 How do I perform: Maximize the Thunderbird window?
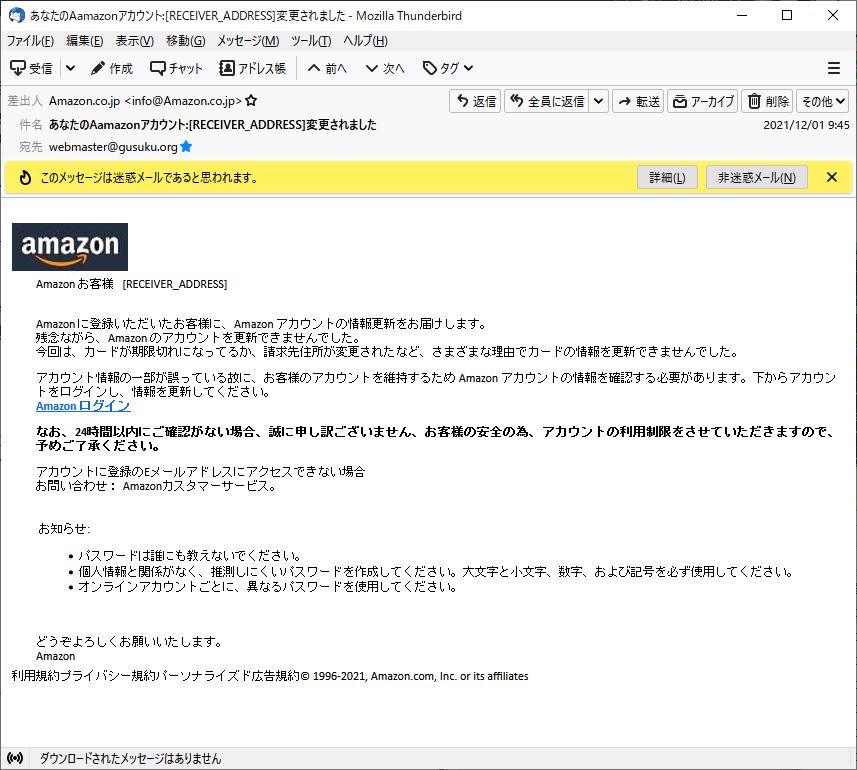(x=787, y=15)
